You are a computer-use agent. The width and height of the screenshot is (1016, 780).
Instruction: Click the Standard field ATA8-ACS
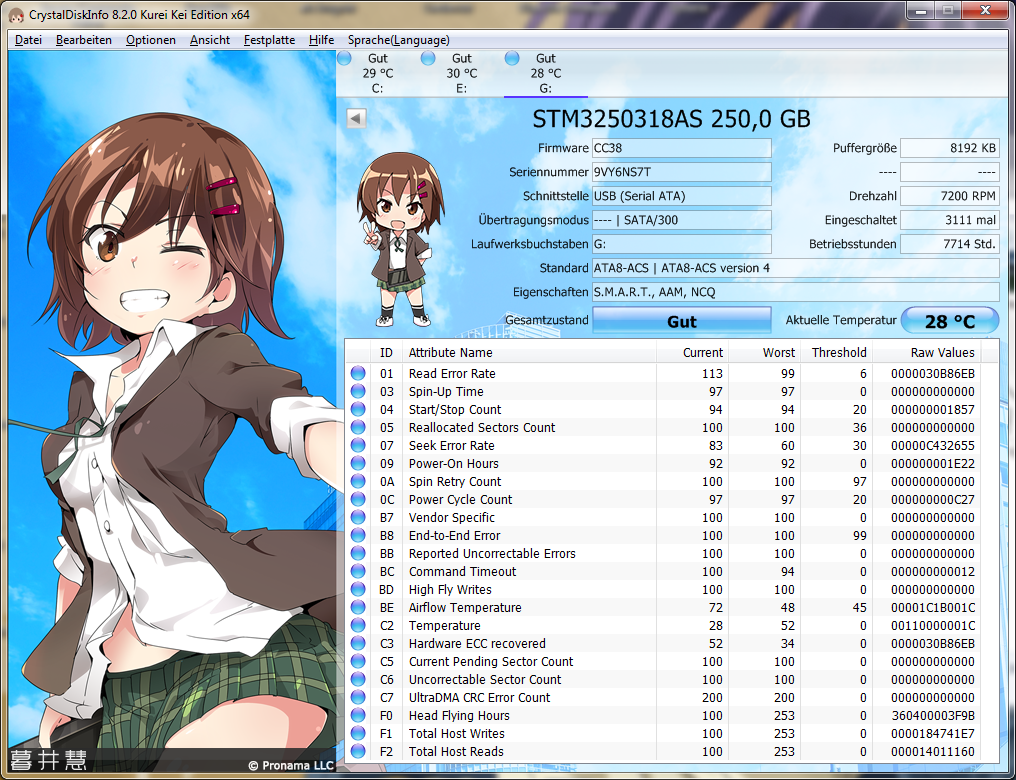tap(796, 268)
